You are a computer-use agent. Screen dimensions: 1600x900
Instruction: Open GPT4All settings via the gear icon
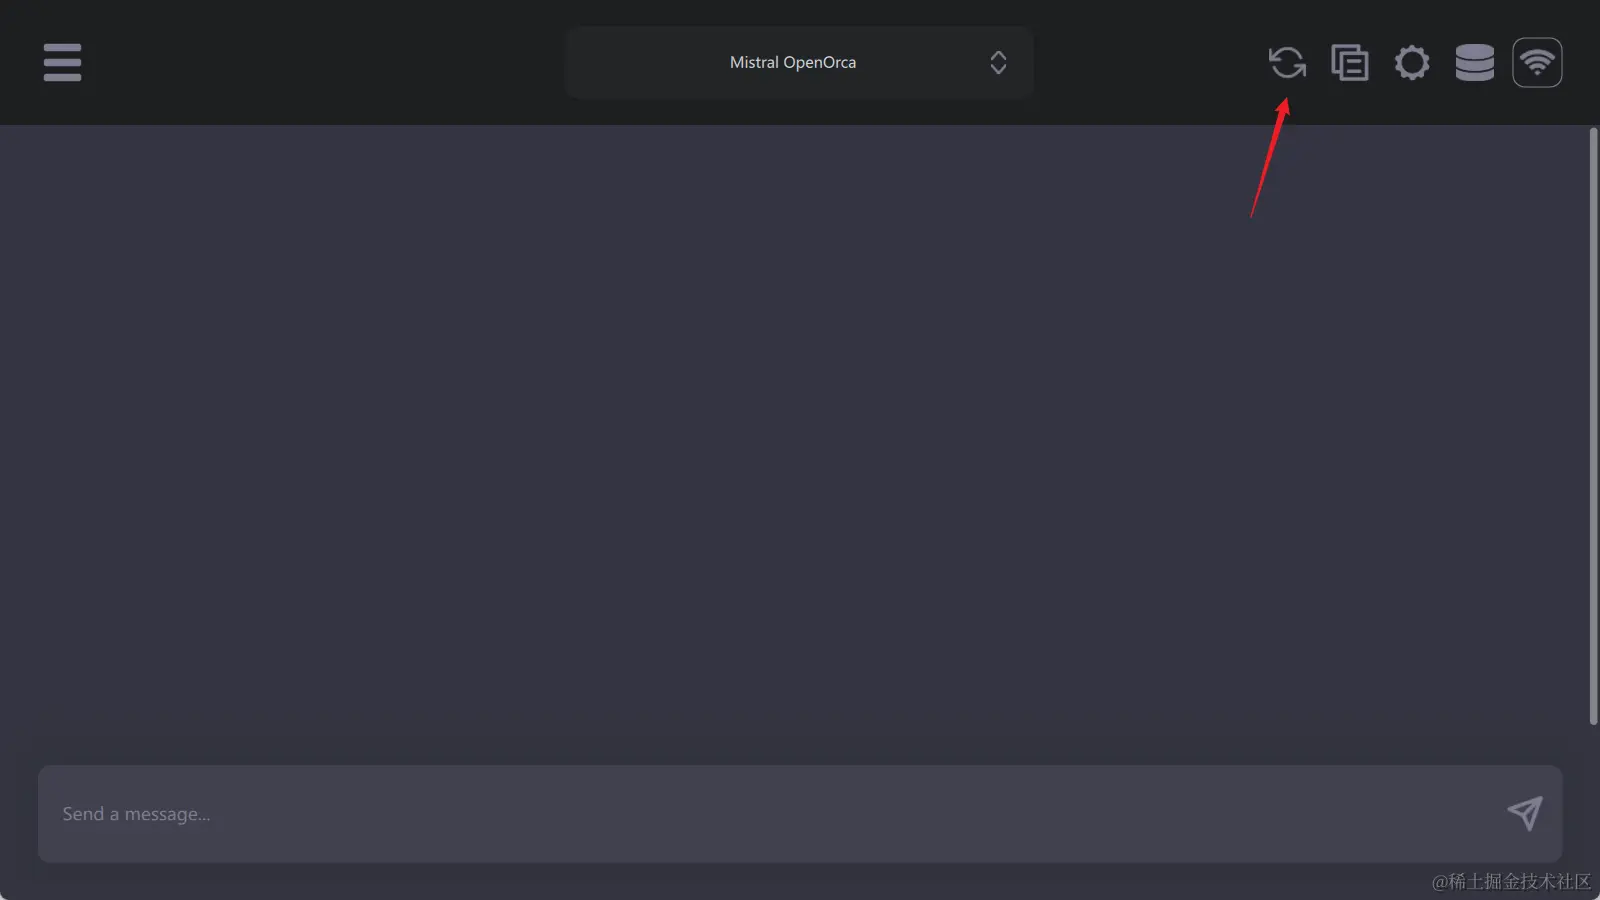click(1412, 62)
